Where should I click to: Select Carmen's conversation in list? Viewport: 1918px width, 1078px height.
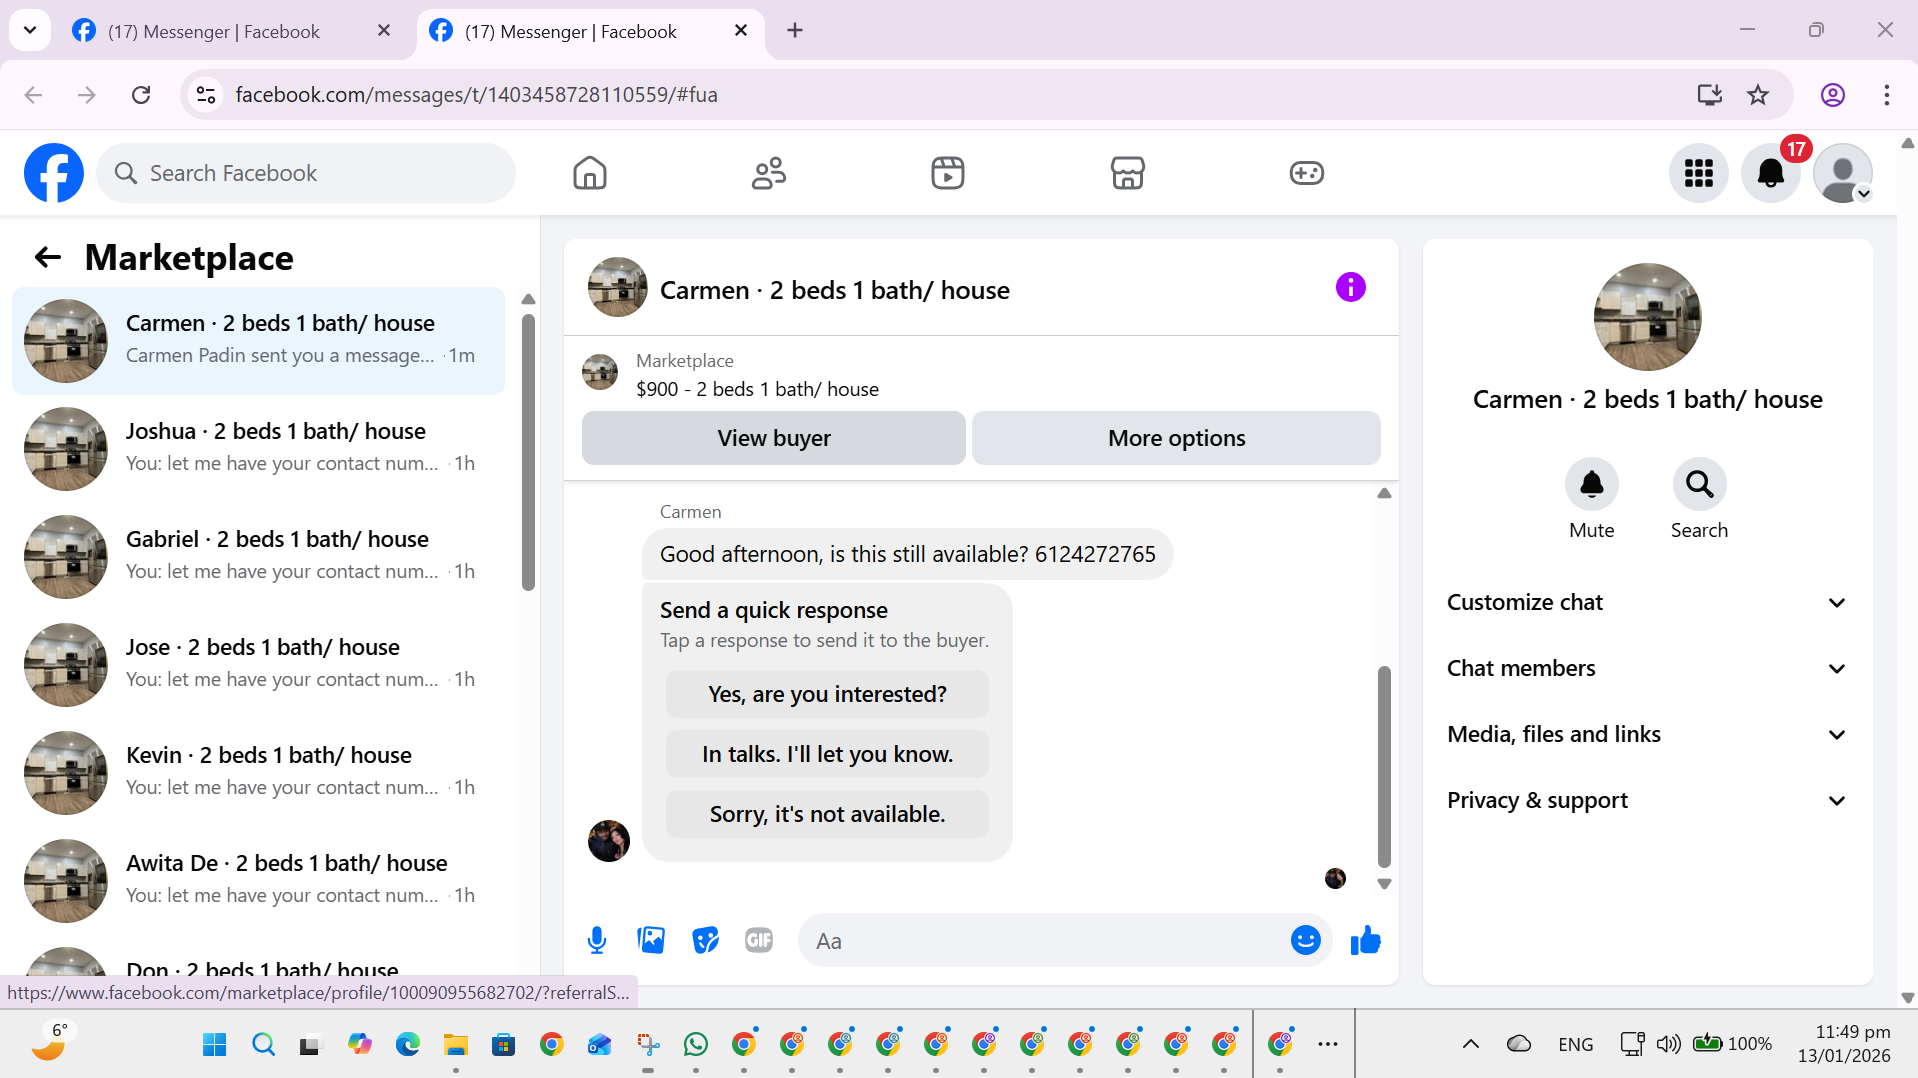click(x=259, y=340)
